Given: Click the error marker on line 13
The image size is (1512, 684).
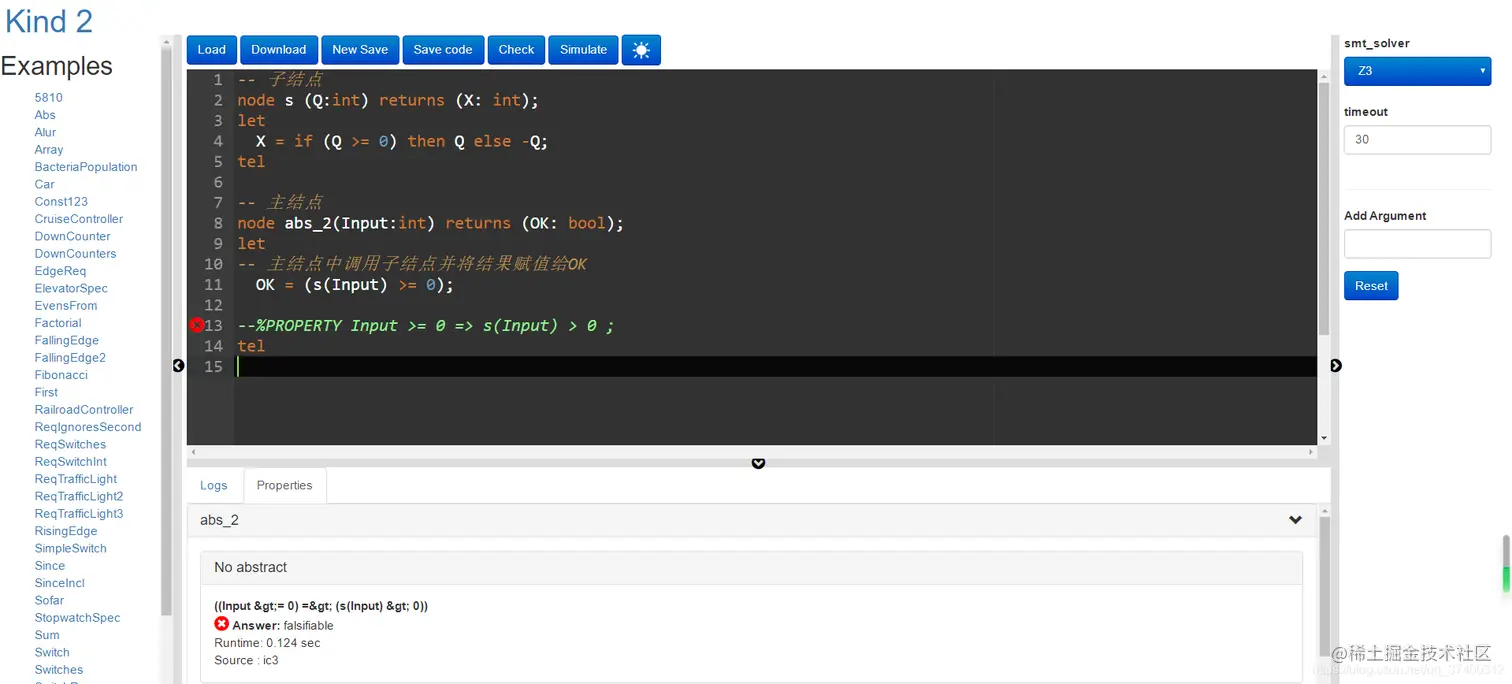Looking at the screenshot, I should click(x=197, y=325).
